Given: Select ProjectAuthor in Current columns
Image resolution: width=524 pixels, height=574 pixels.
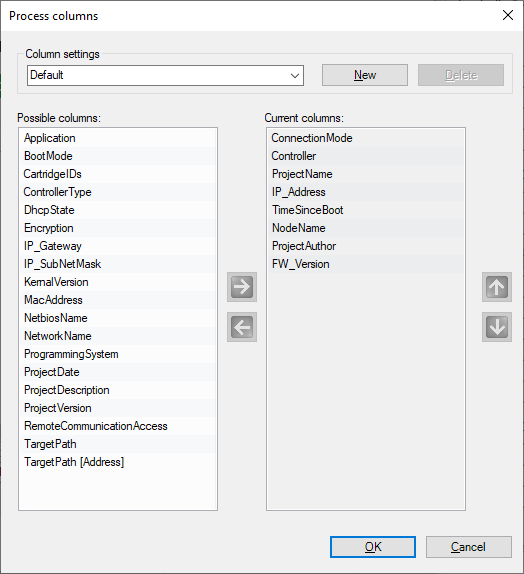Looking at the screenshot, I should tap(366, 246).
